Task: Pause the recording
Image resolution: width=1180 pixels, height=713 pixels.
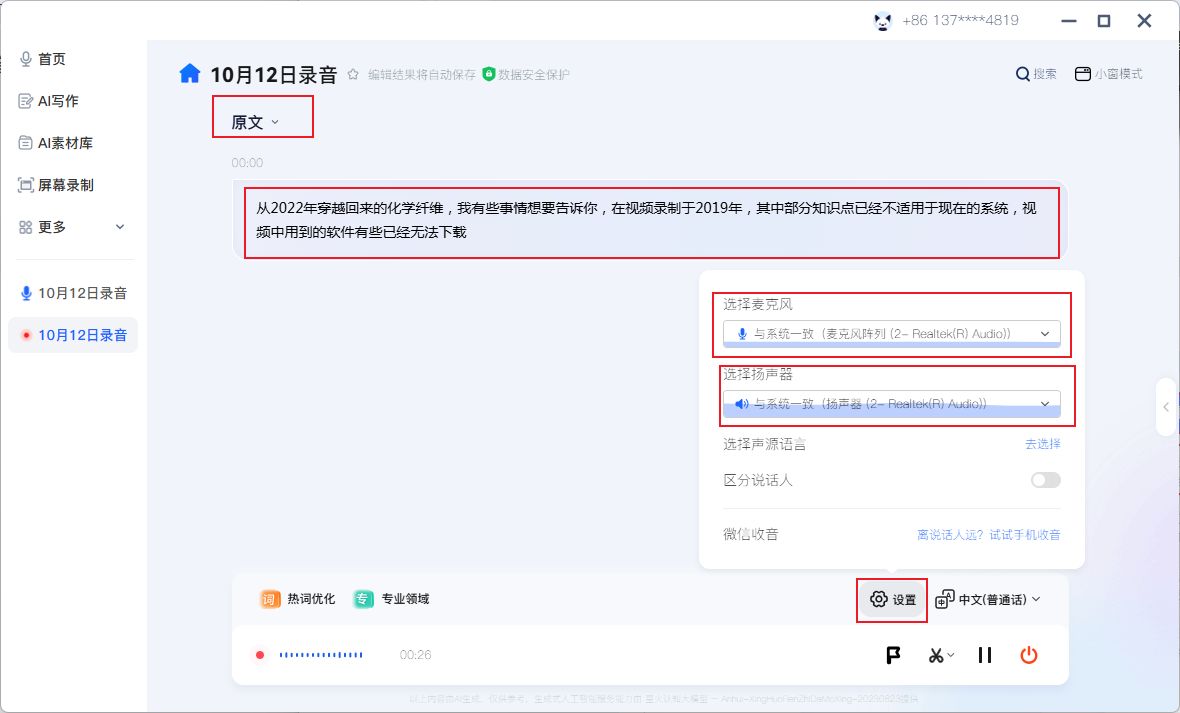Action: coord(985,655)
